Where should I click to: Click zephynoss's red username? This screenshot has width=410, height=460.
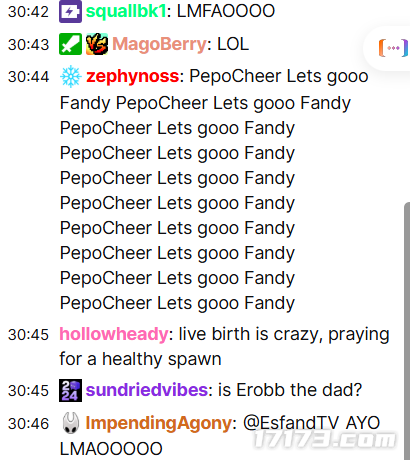click(x=133, y=76)
